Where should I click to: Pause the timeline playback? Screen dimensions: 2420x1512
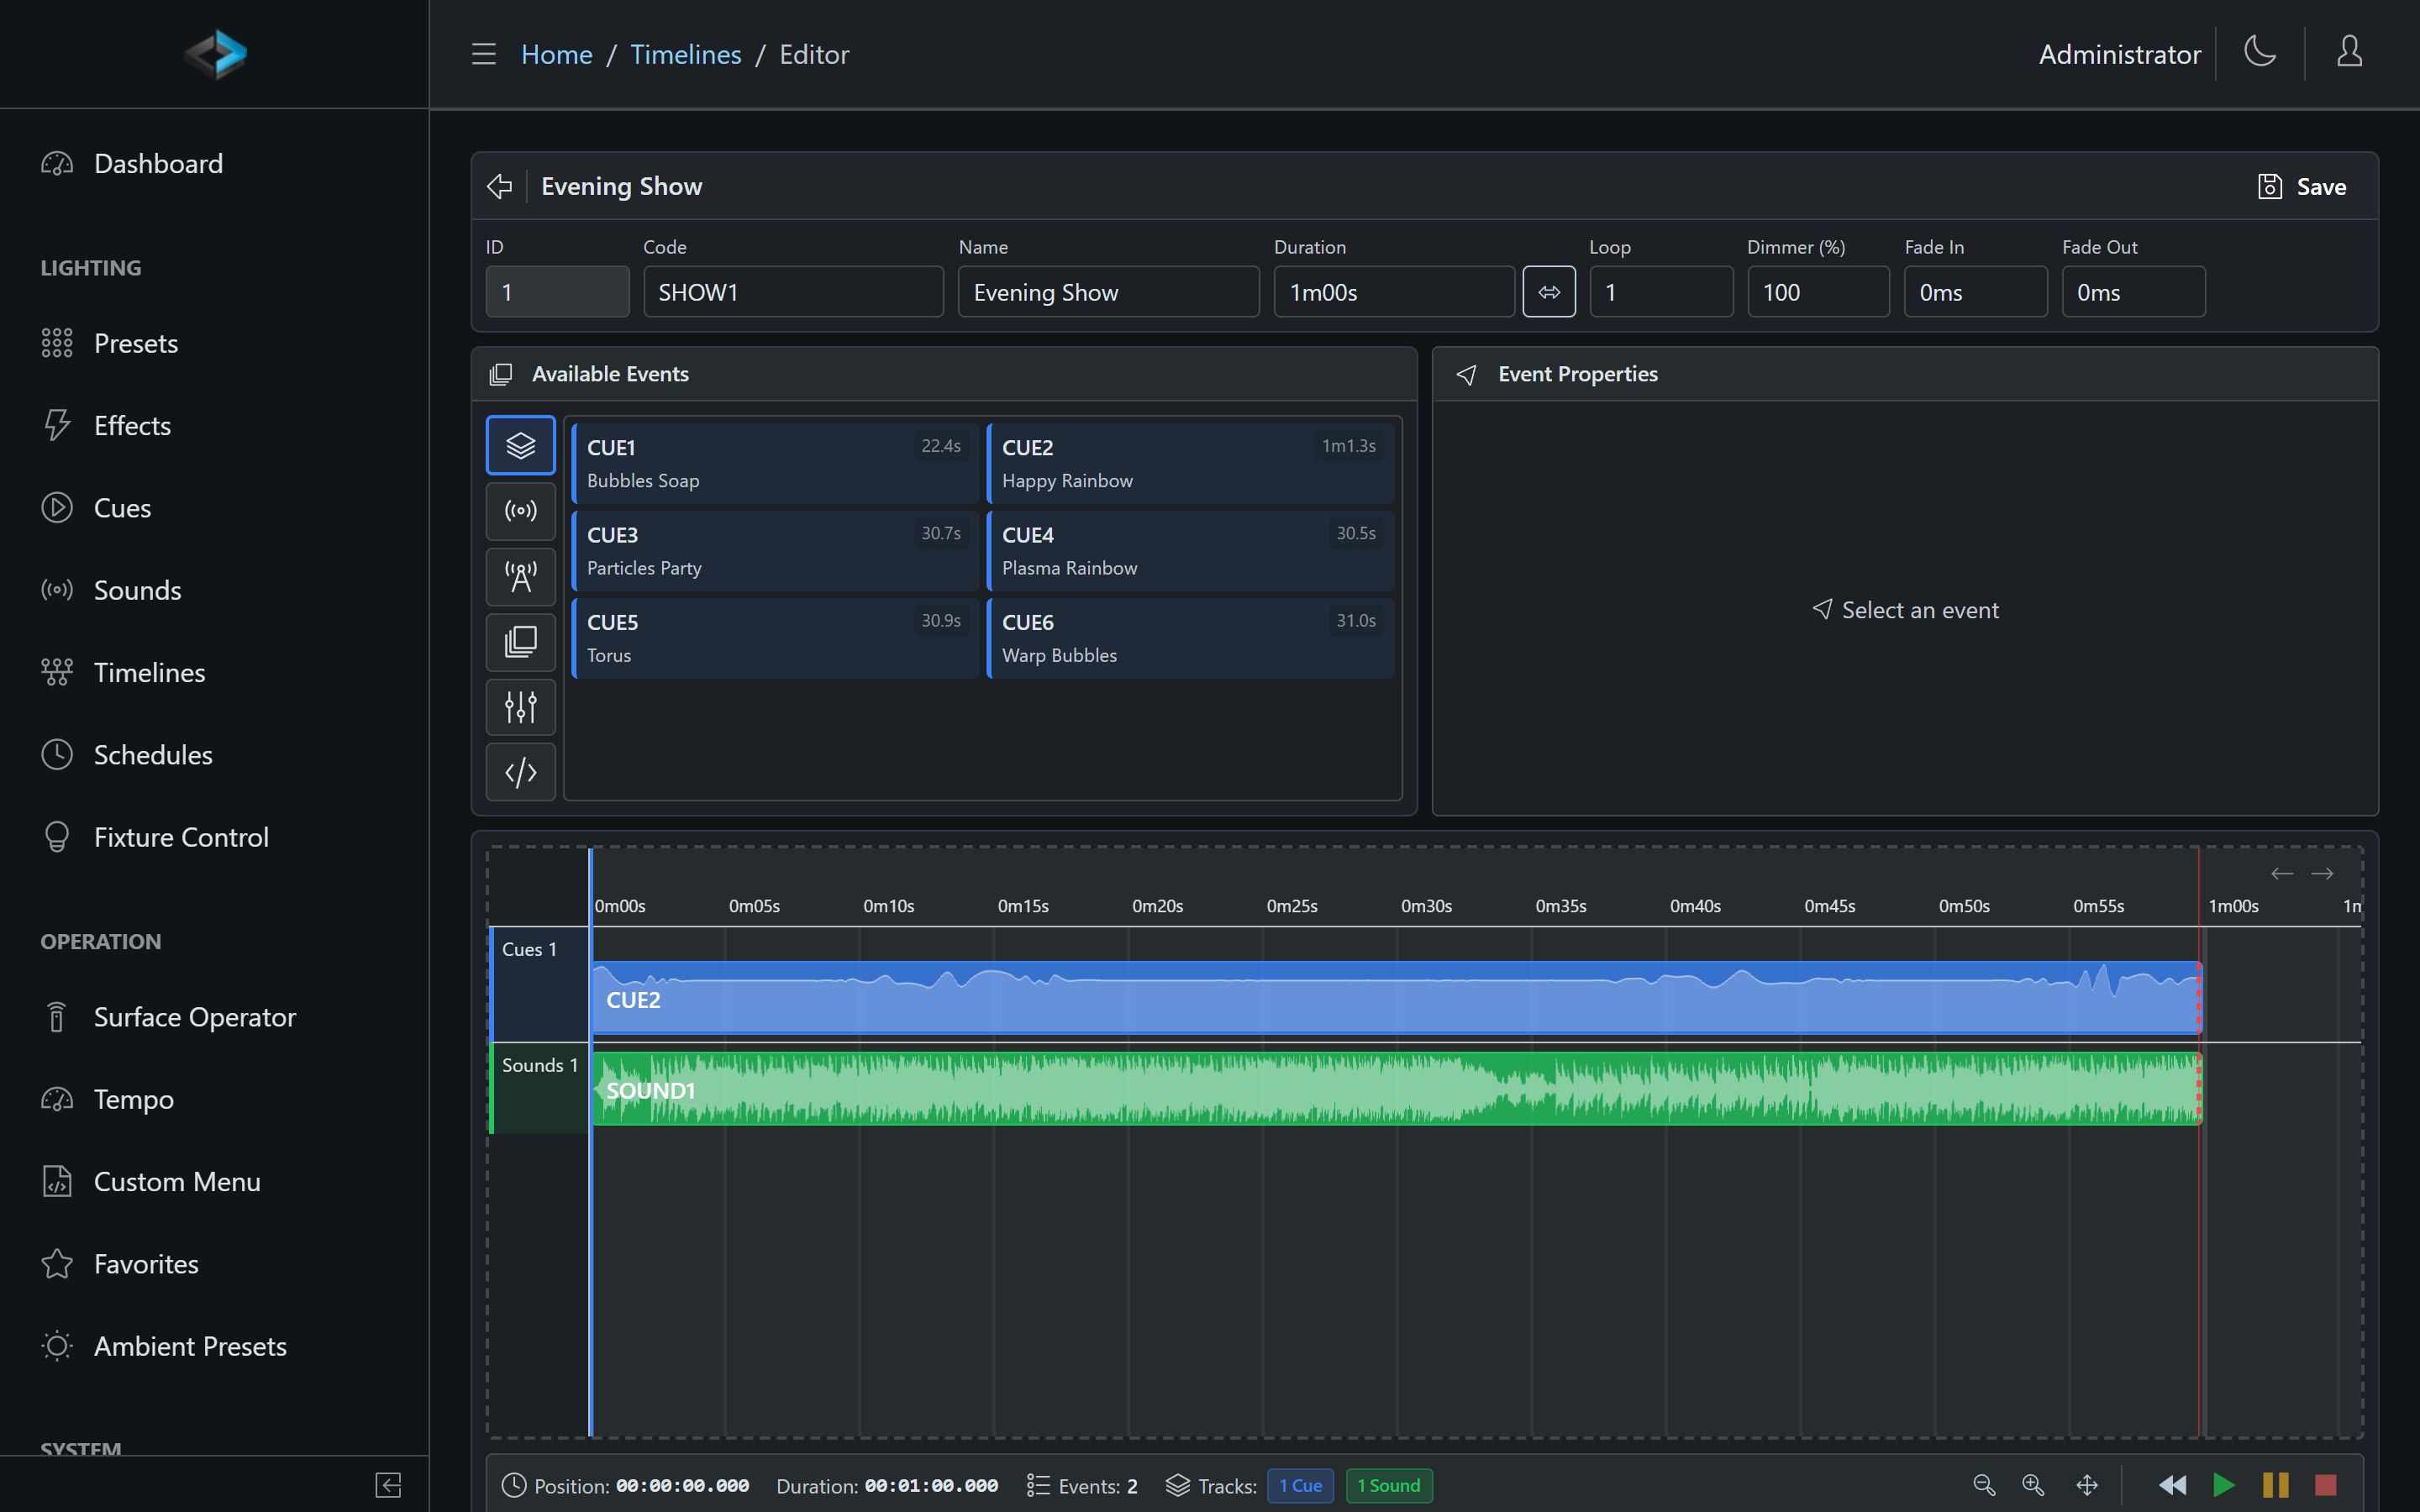click(2276, 1485)
